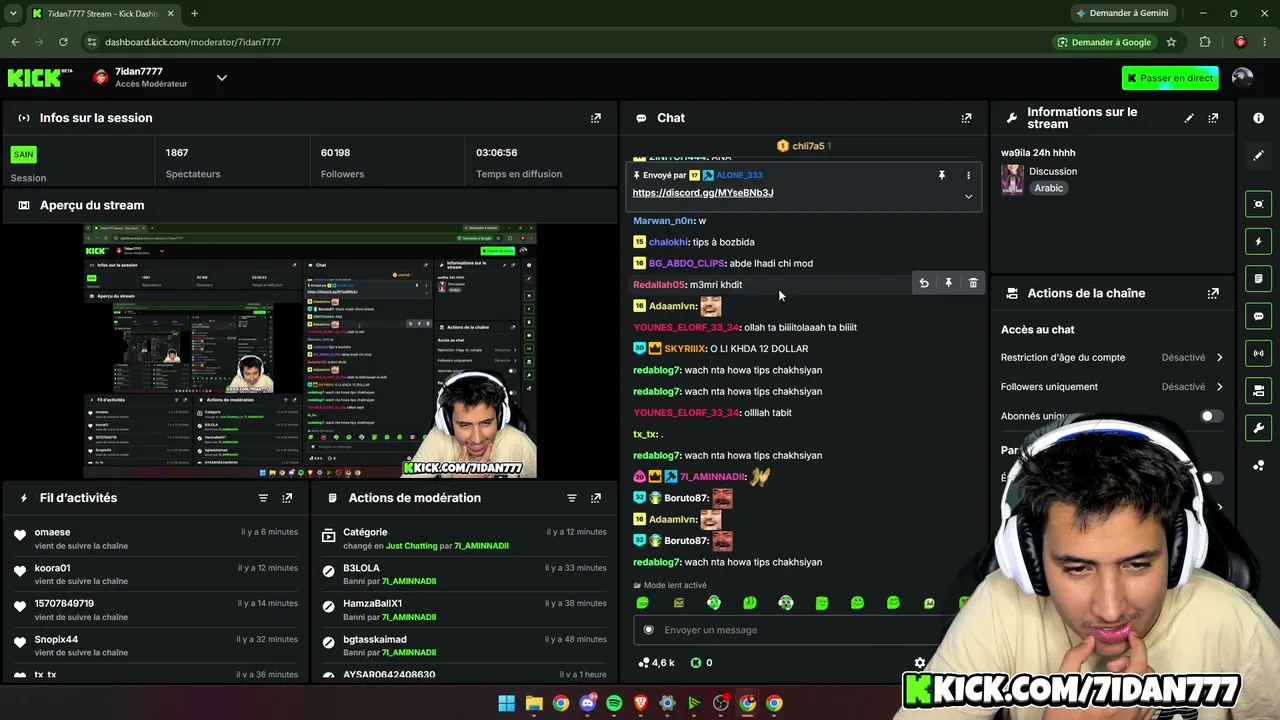
Task: Edit stream info with the panel's pencil icon
Action: (x=1189, y=118)
